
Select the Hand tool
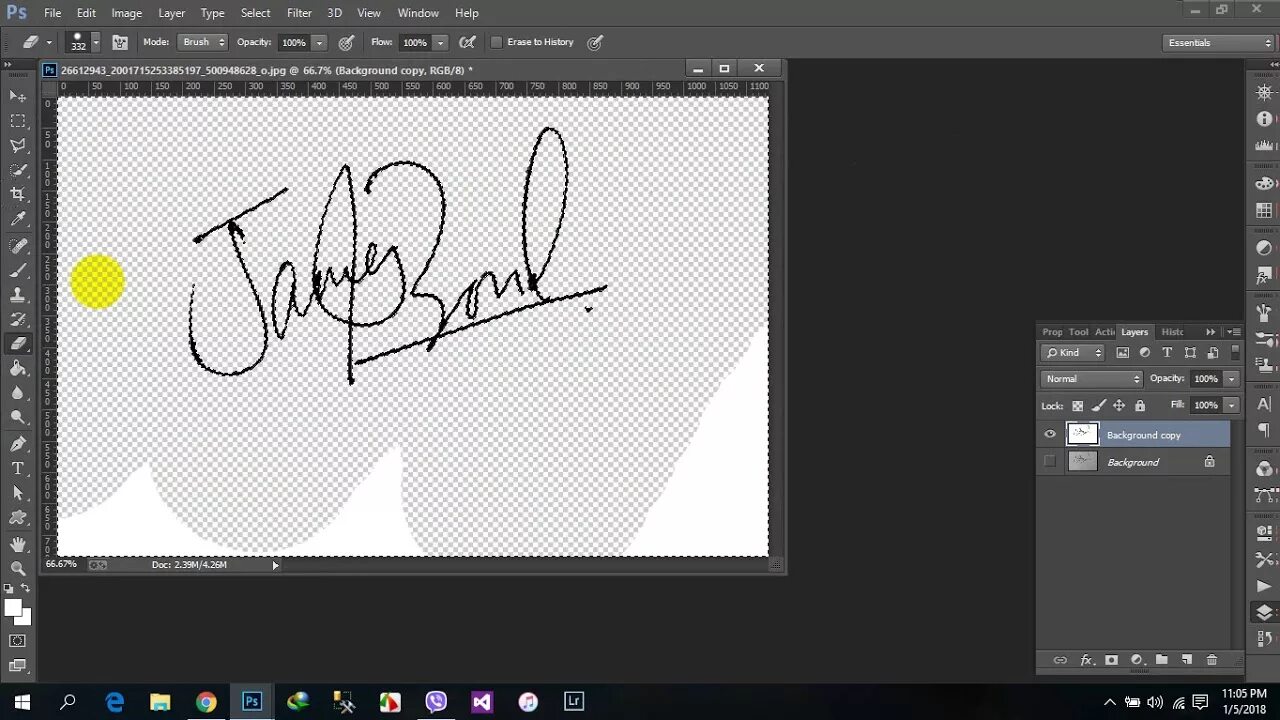pyautogui.click(x=18, y=543)
